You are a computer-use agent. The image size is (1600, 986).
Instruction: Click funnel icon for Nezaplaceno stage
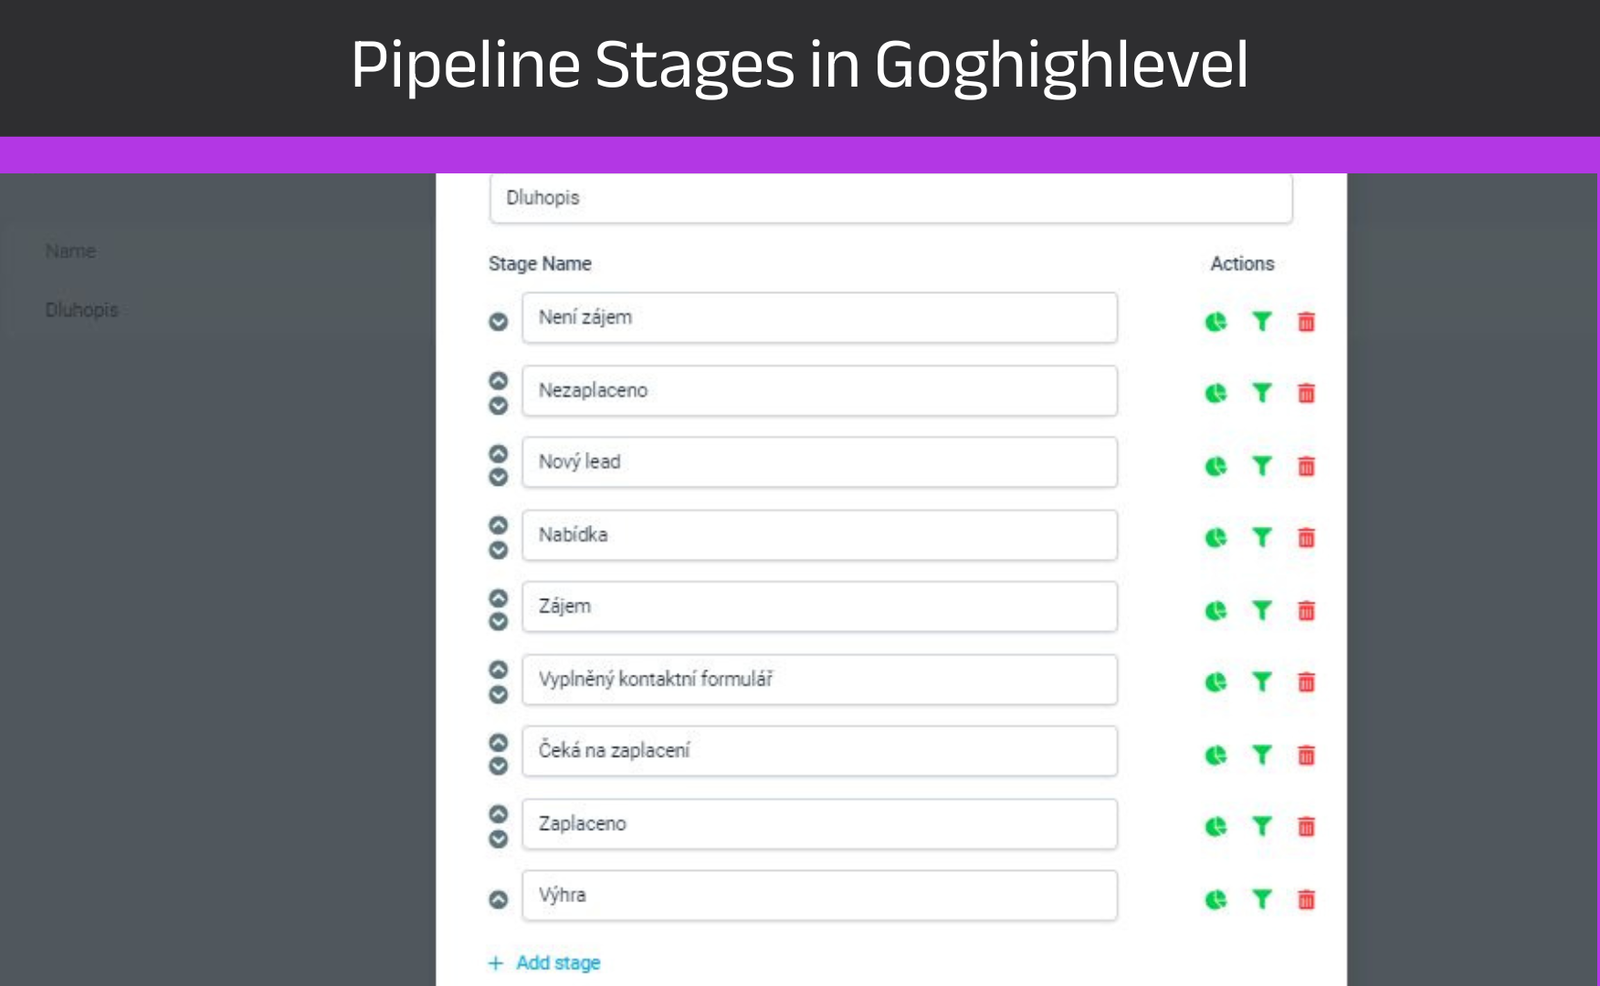tap(1262, 393)
